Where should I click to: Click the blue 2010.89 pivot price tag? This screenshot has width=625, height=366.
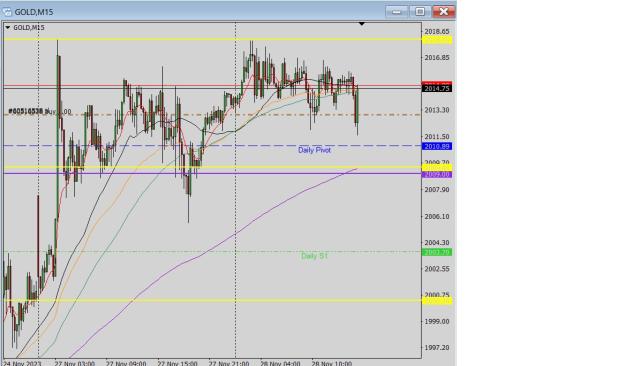(x=437, y=147)
